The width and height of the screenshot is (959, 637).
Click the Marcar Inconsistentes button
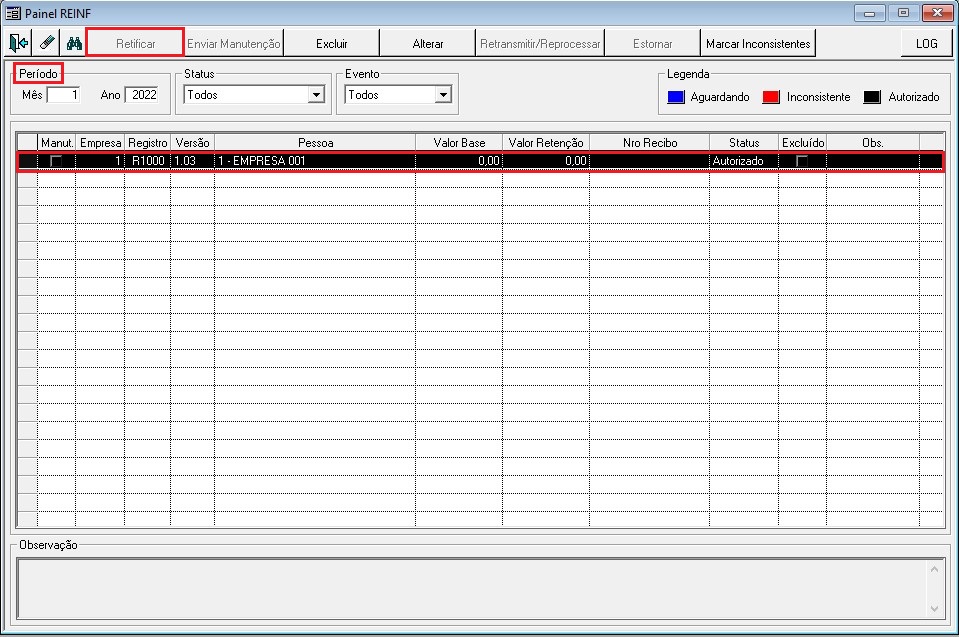coord(758,43)
